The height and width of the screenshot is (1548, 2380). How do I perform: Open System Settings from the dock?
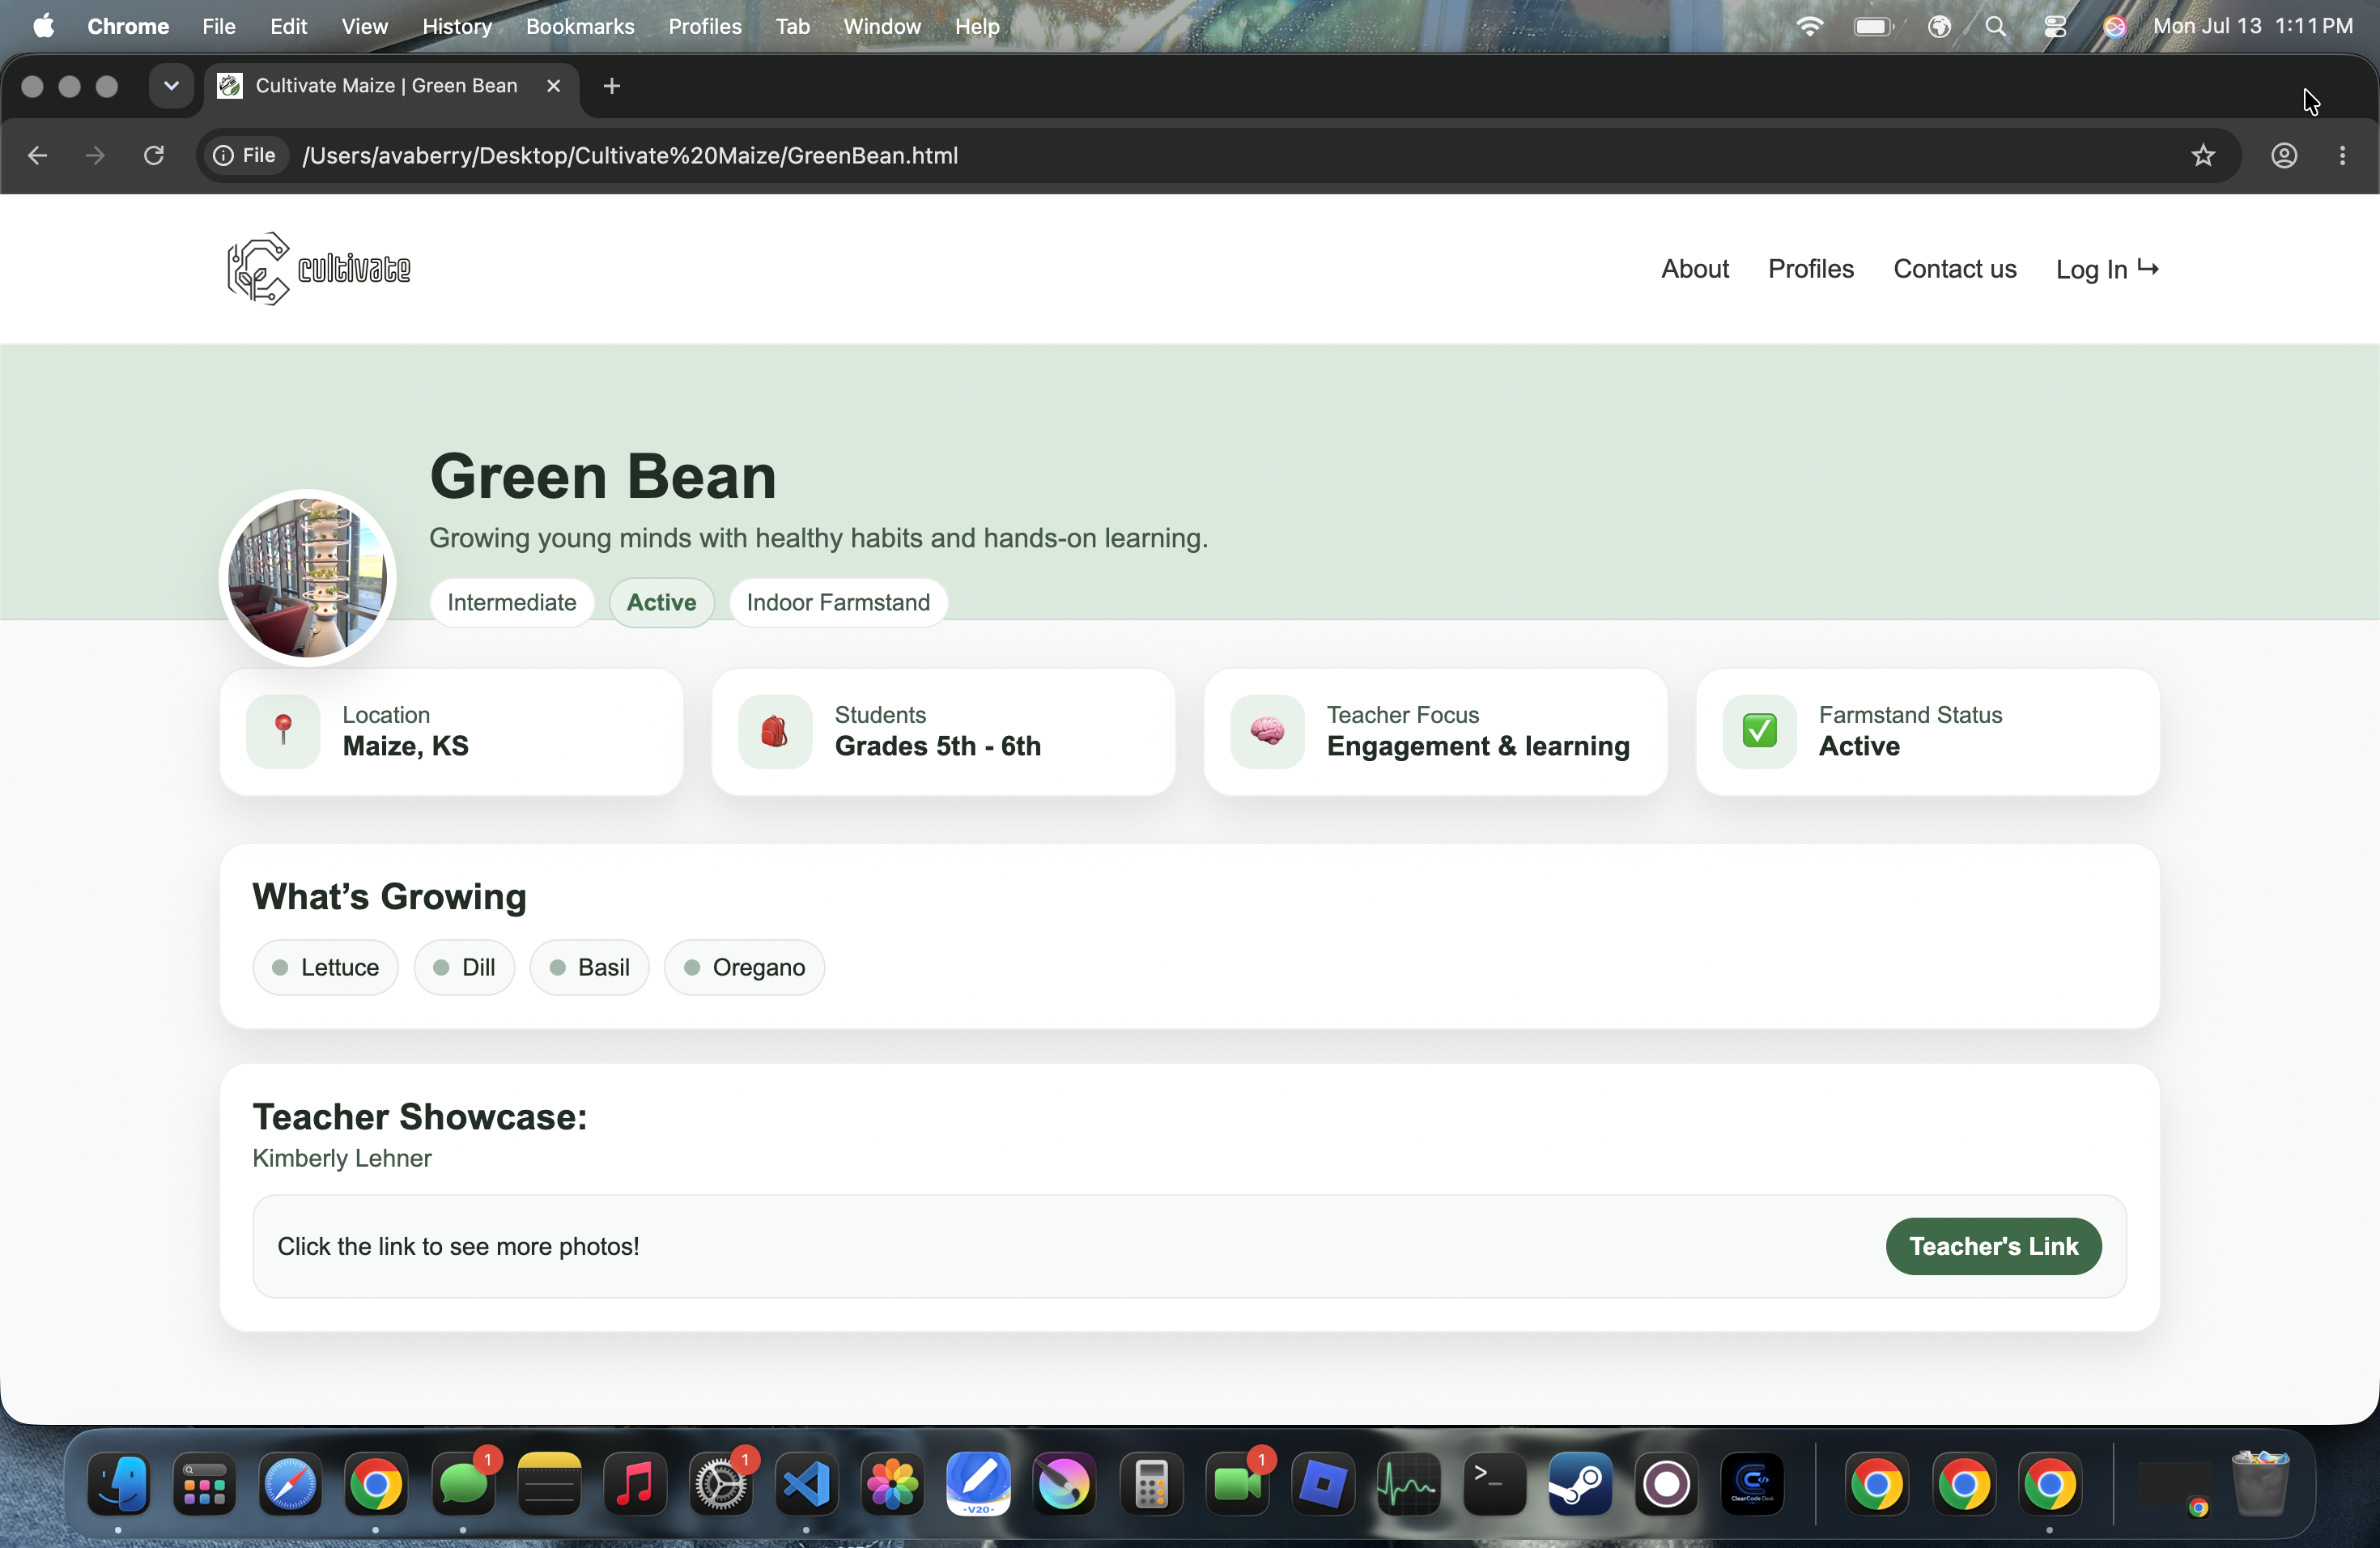(721, 1484)
